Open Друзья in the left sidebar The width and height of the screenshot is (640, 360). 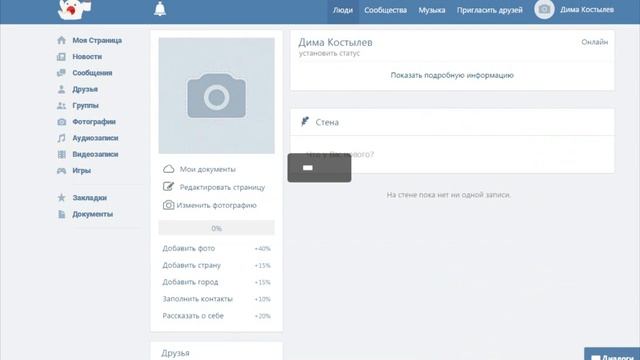85,89
